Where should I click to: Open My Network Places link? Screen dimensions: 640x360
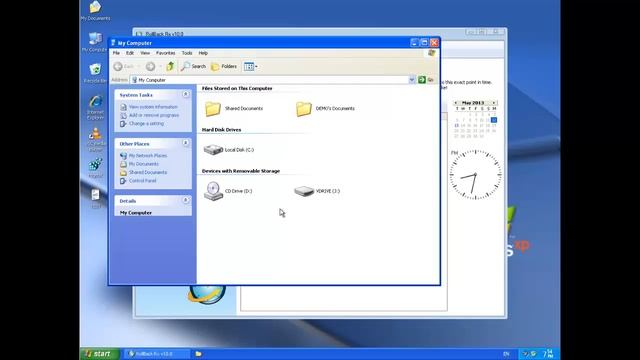[x=148, y=156]
